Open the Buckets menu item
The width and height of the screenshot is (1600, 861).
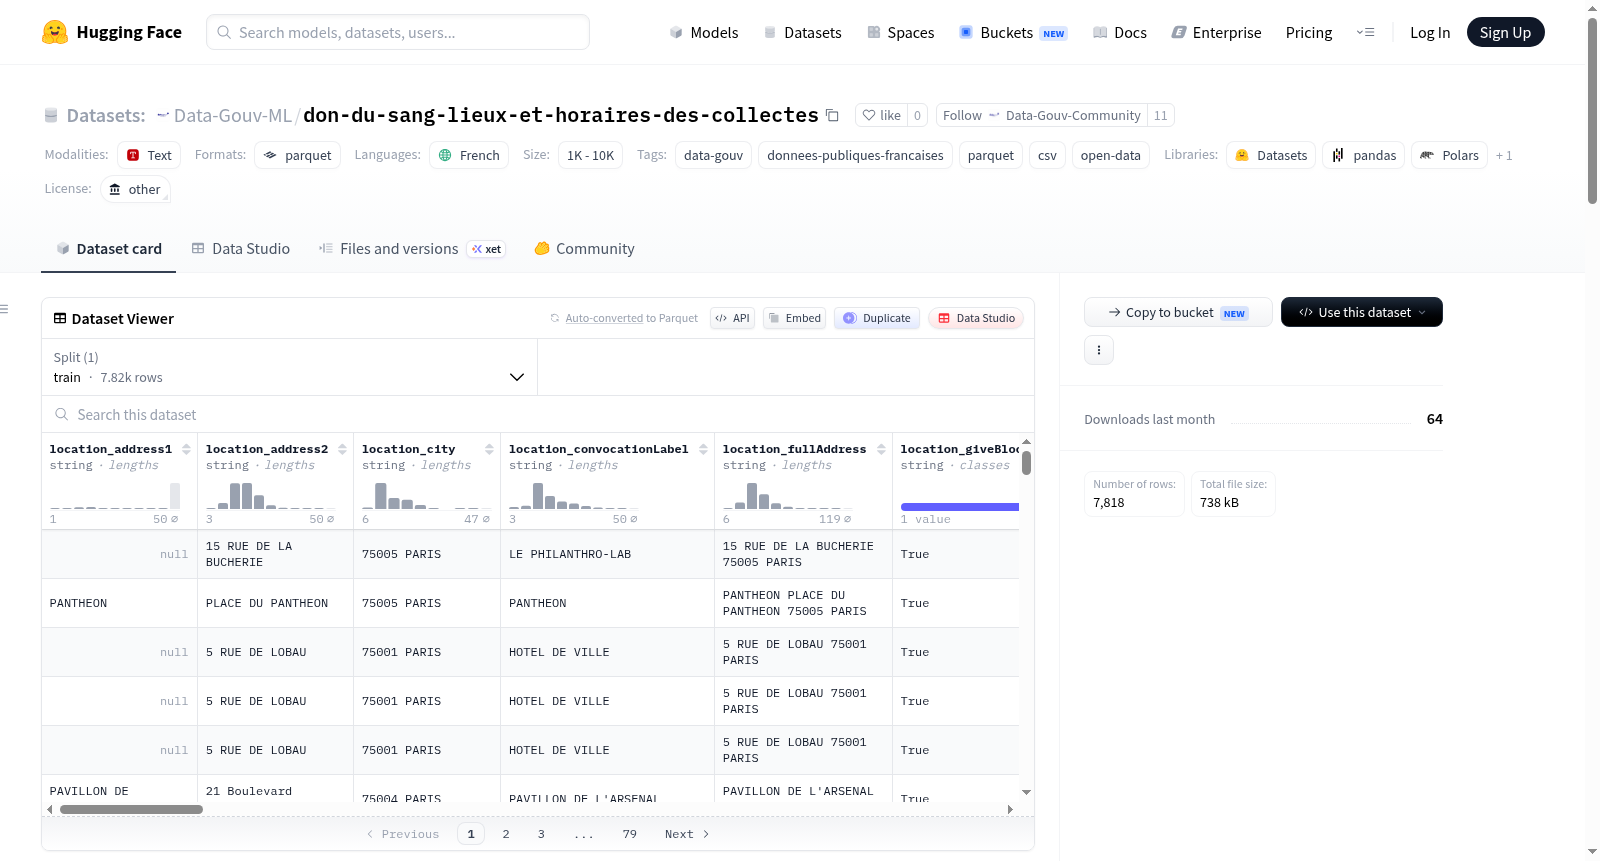pos(1013,32)
